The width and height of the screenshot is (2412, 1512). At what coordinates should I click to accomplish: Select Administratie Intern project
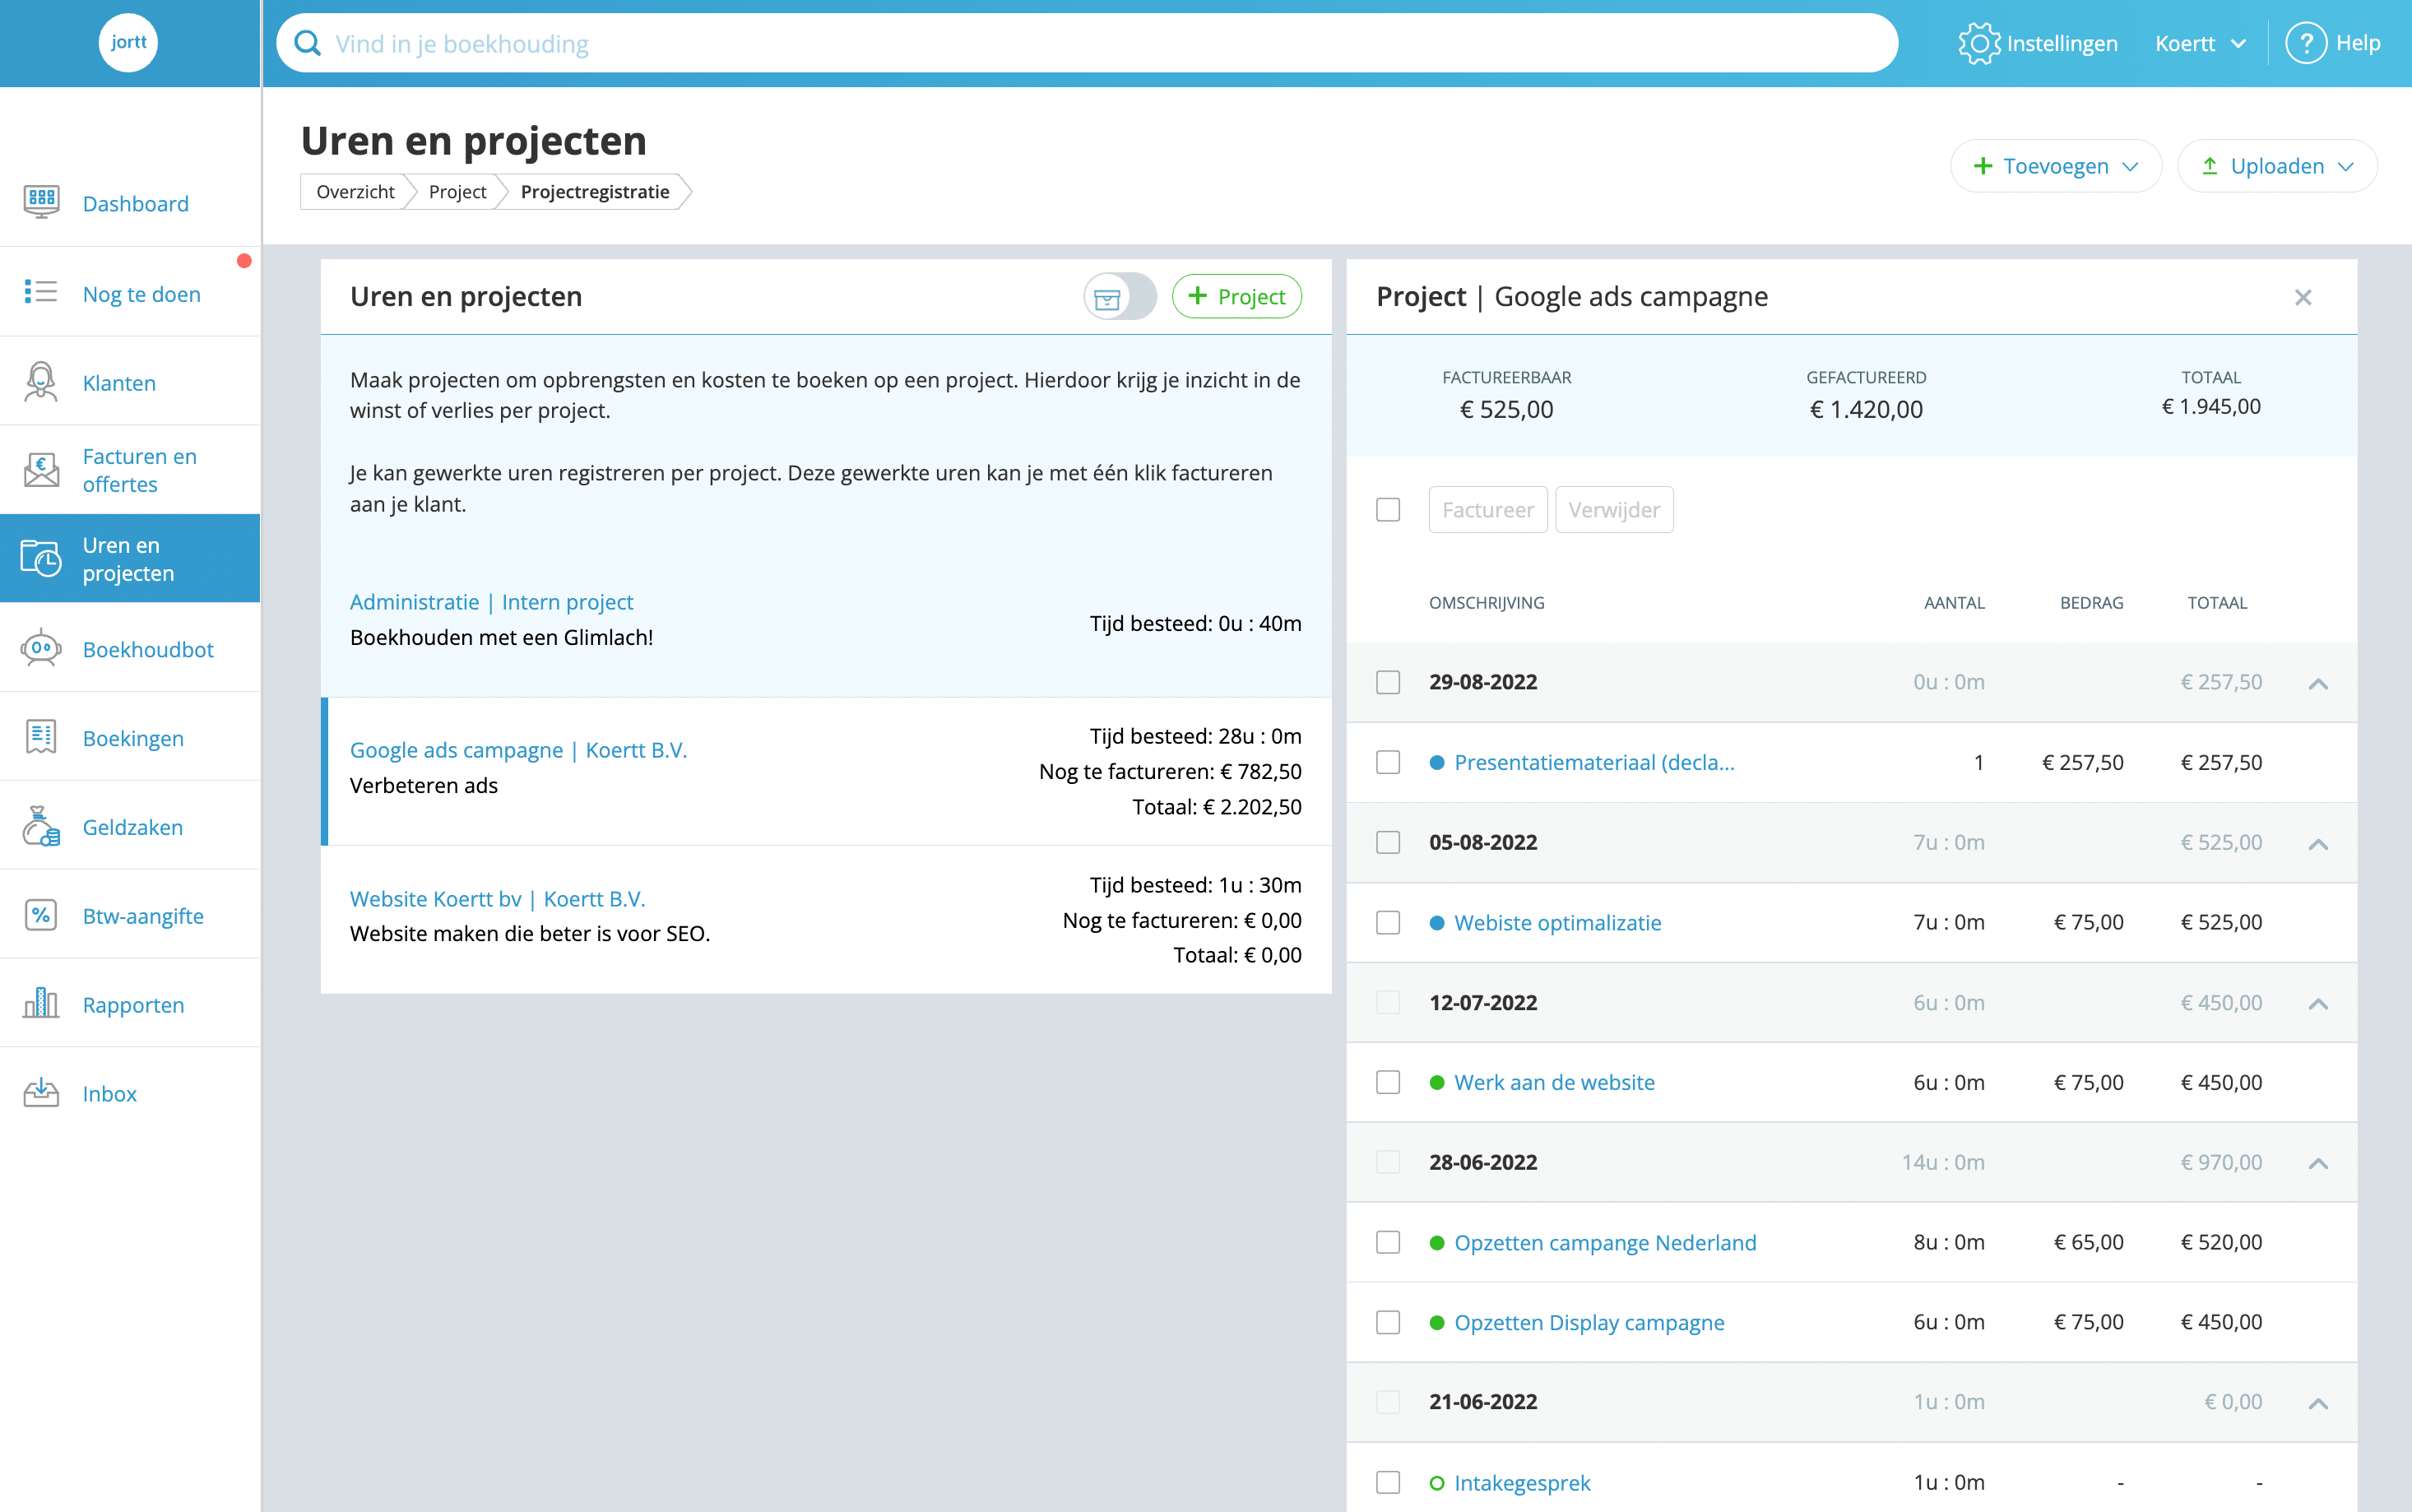493,601
